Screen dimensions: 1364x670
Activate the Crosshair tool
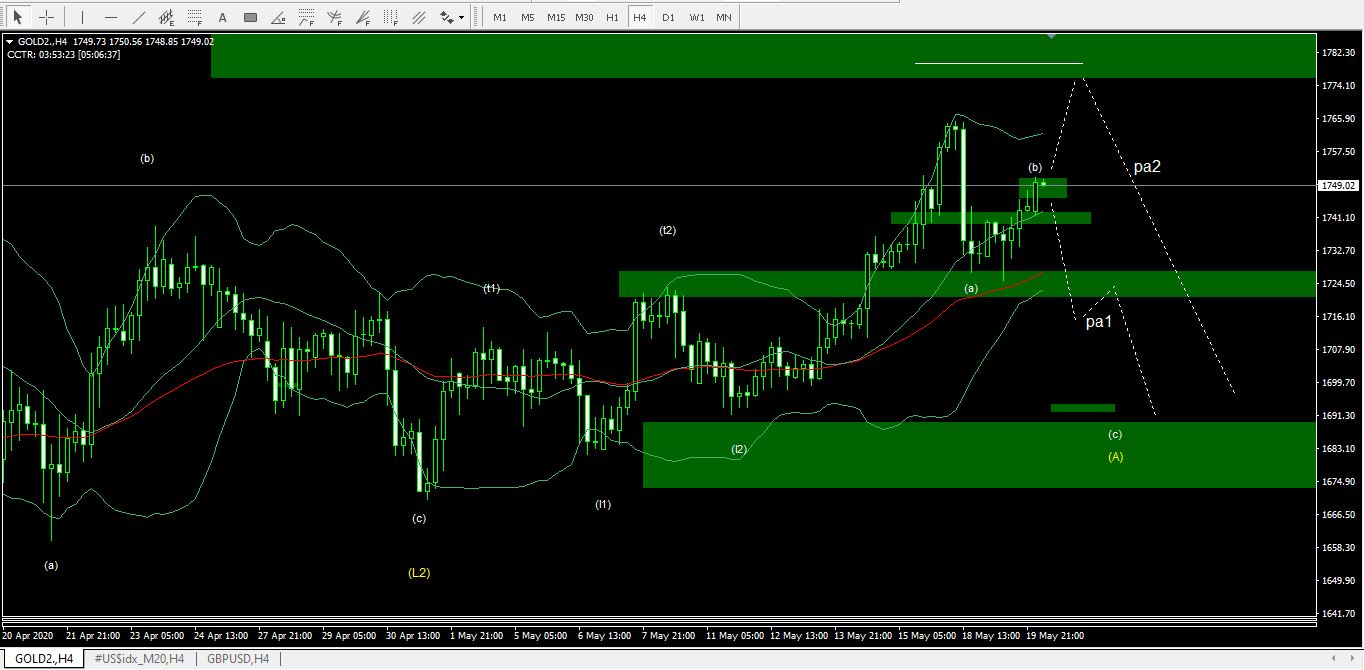46,17
